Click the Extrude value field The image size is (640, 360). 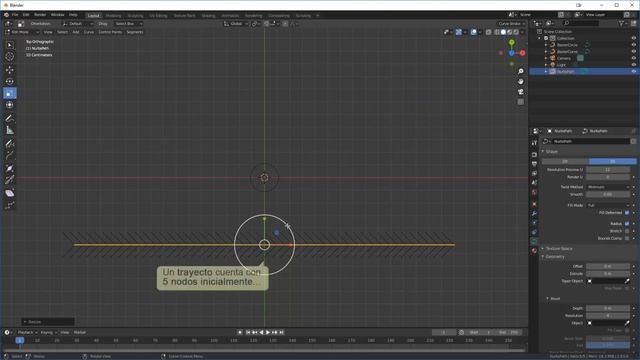608,274
